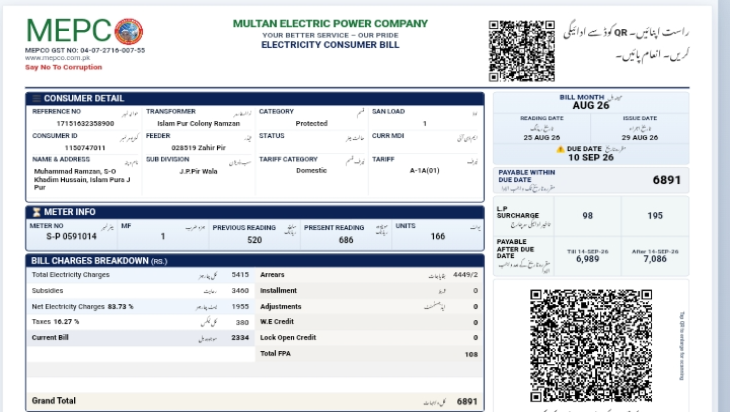
Task: Click the Arrears row
Action: click(369, 275)
